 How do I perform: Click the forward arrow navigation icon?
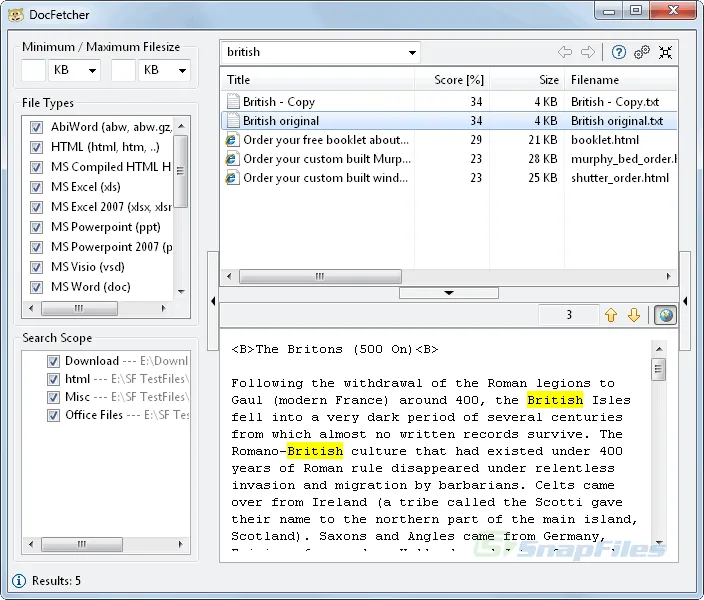click(x=588, y=52)
